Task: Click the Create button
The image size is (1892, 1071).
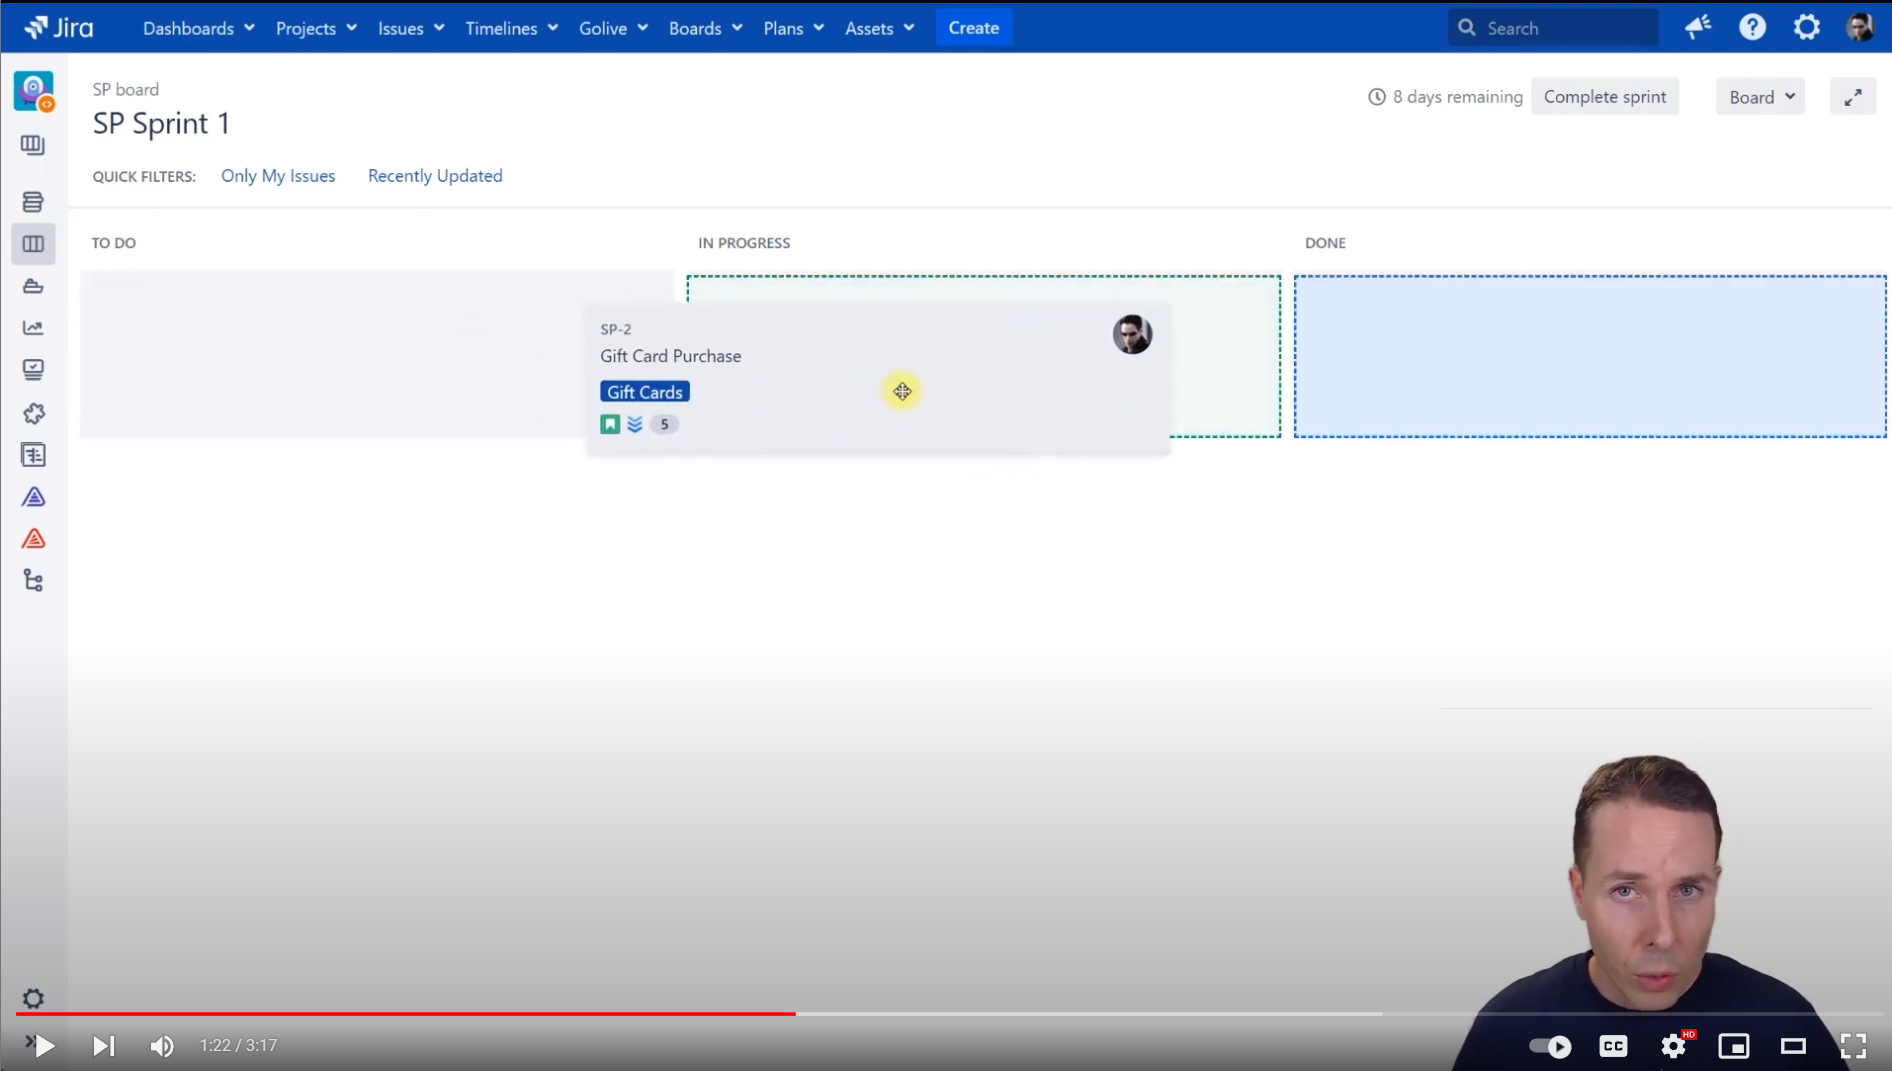Action: coord(973,28)
